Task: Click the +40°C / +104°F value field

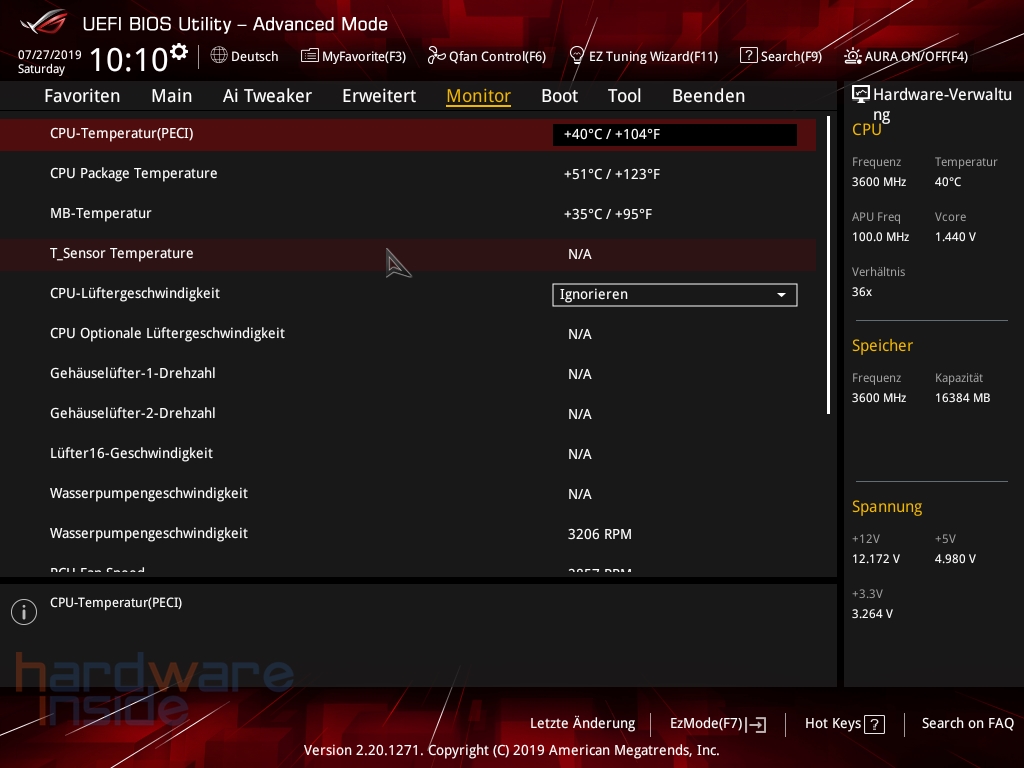Action: pos(675,135)
